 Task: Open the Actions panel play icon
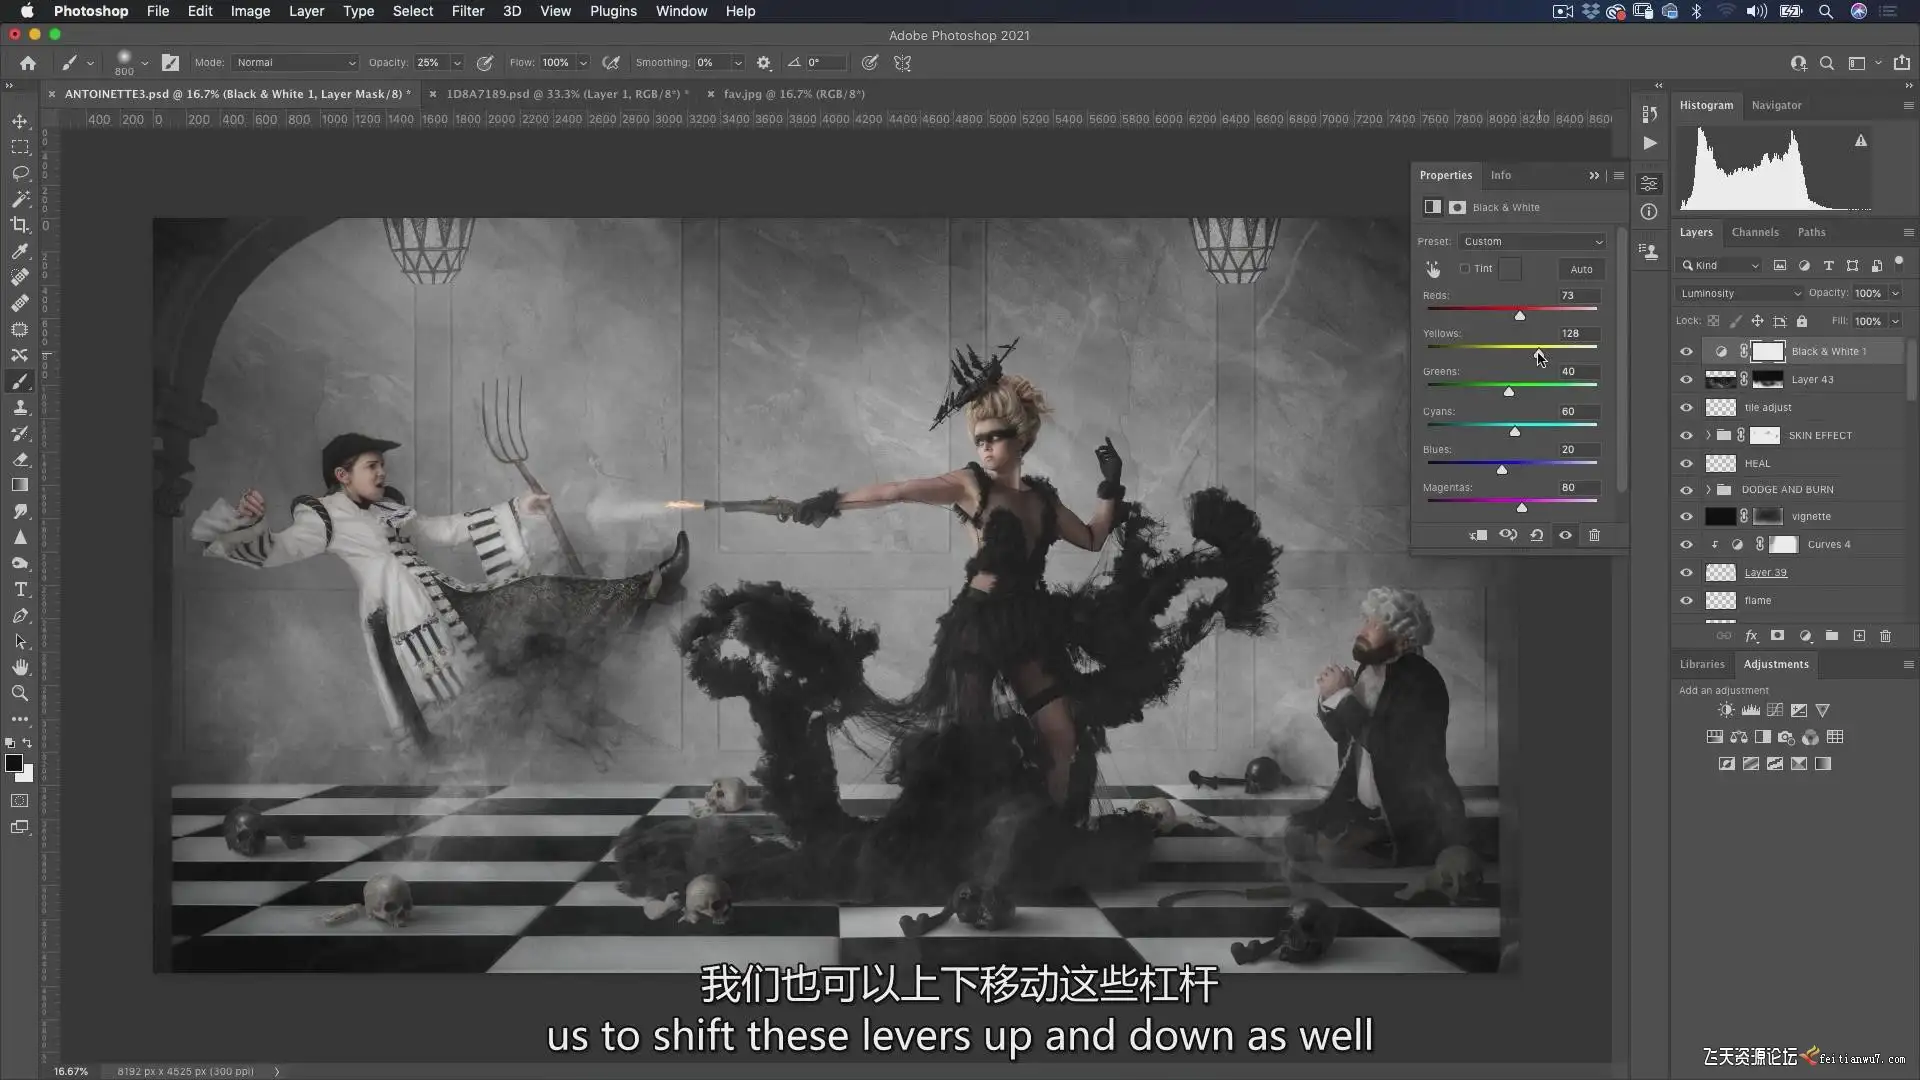click(1650, 143)
